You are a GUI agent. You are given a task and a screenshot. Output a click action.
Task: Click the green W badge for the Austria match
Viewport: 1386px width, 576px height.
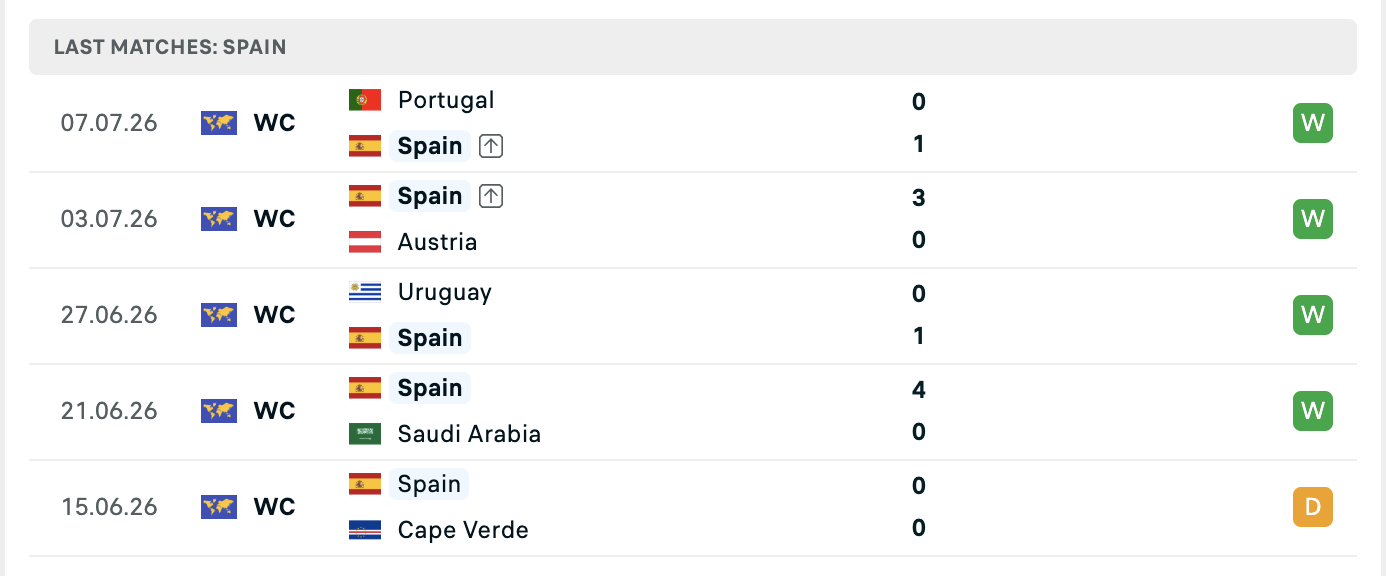[1313, 219]
